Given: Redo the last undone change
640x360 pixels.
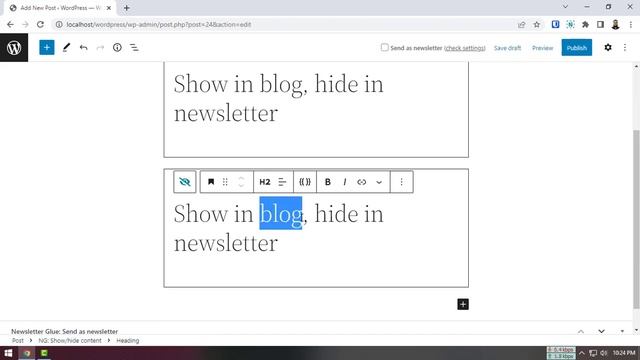Looking at the screenshot, I should pos(100,48).
